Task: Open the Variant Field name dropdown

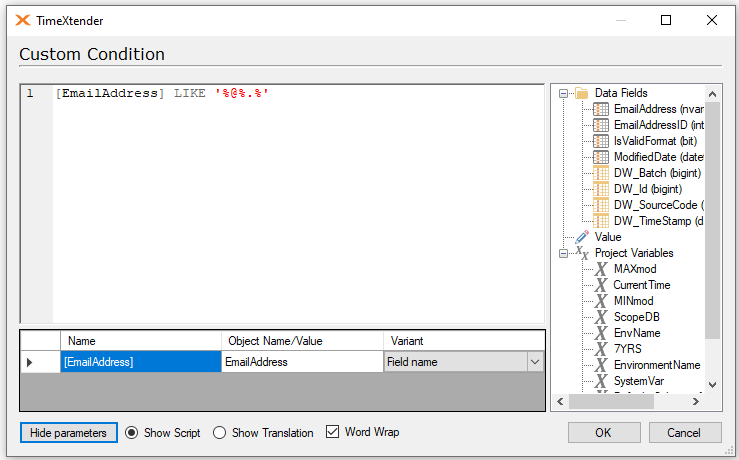Action: (x=535, y=362)
